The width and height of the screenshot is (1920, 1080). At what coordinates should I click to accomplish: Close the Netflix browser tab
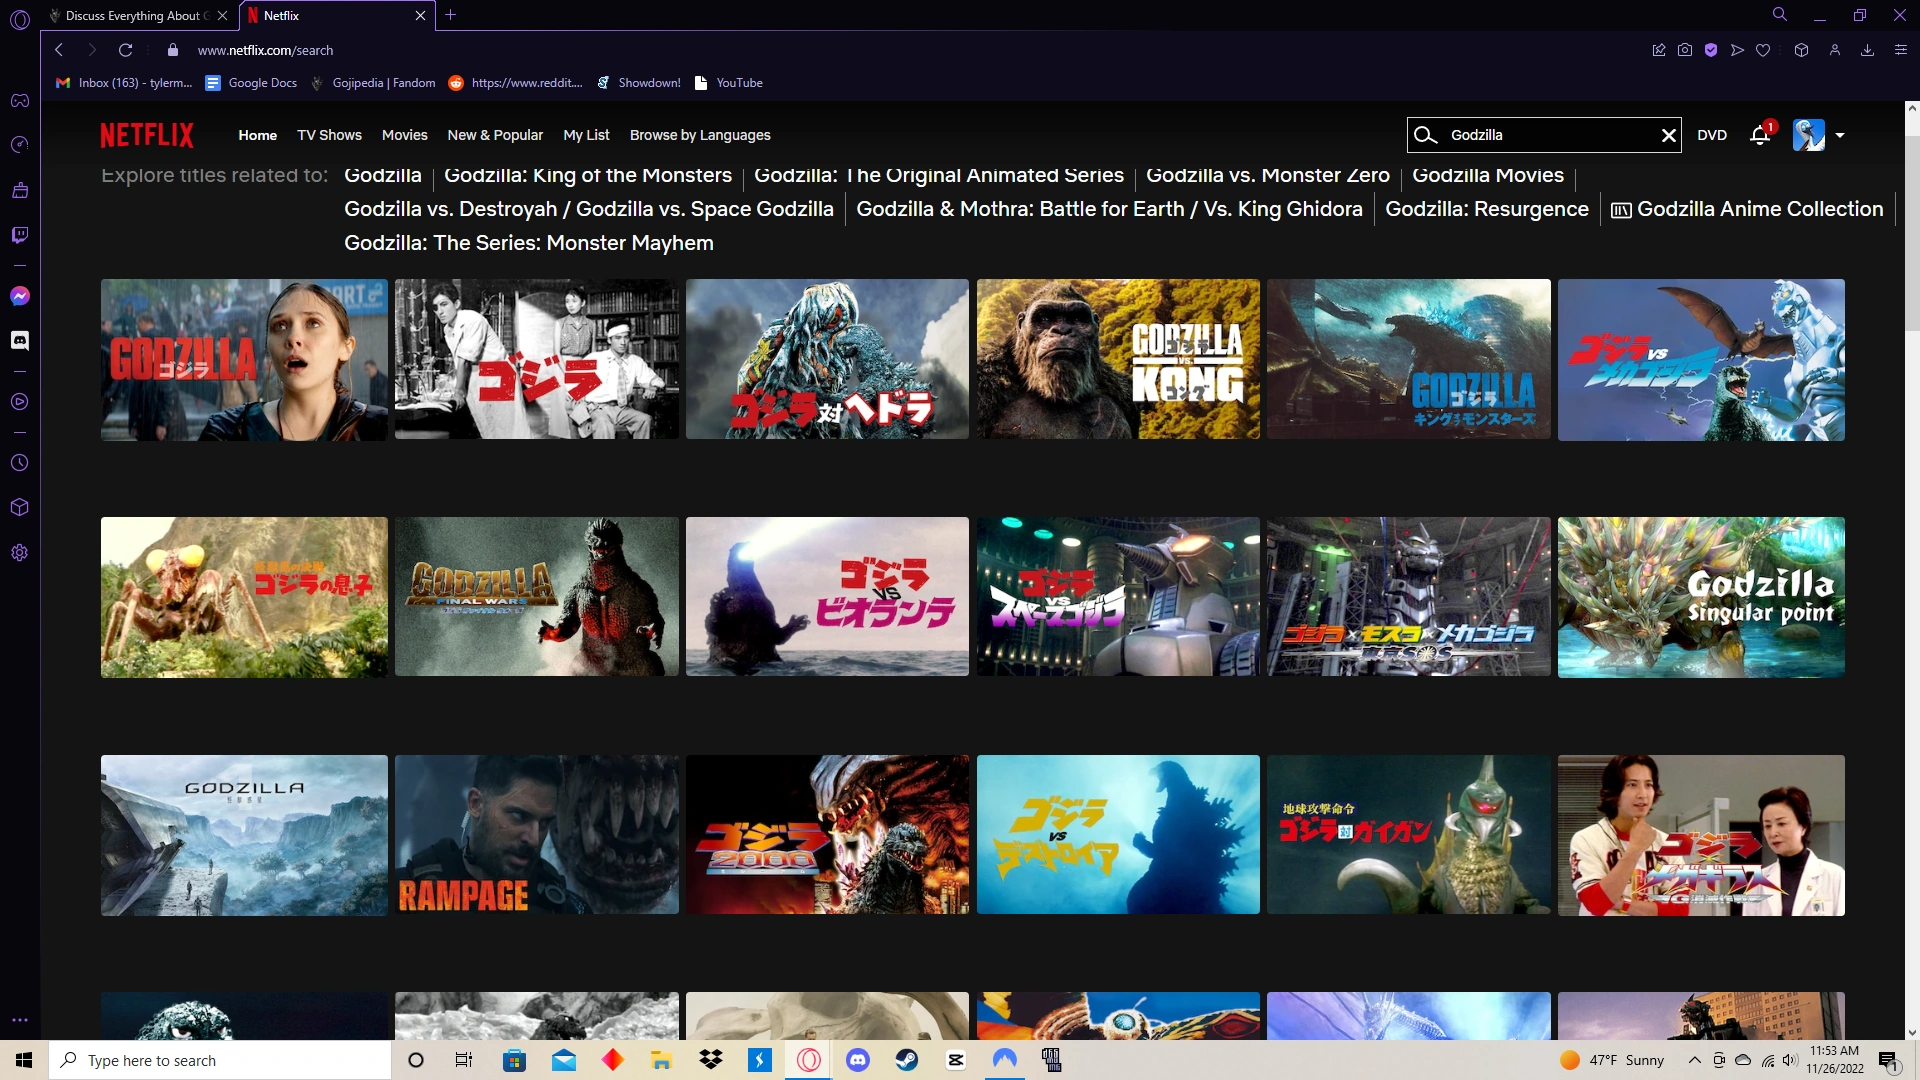420,15
